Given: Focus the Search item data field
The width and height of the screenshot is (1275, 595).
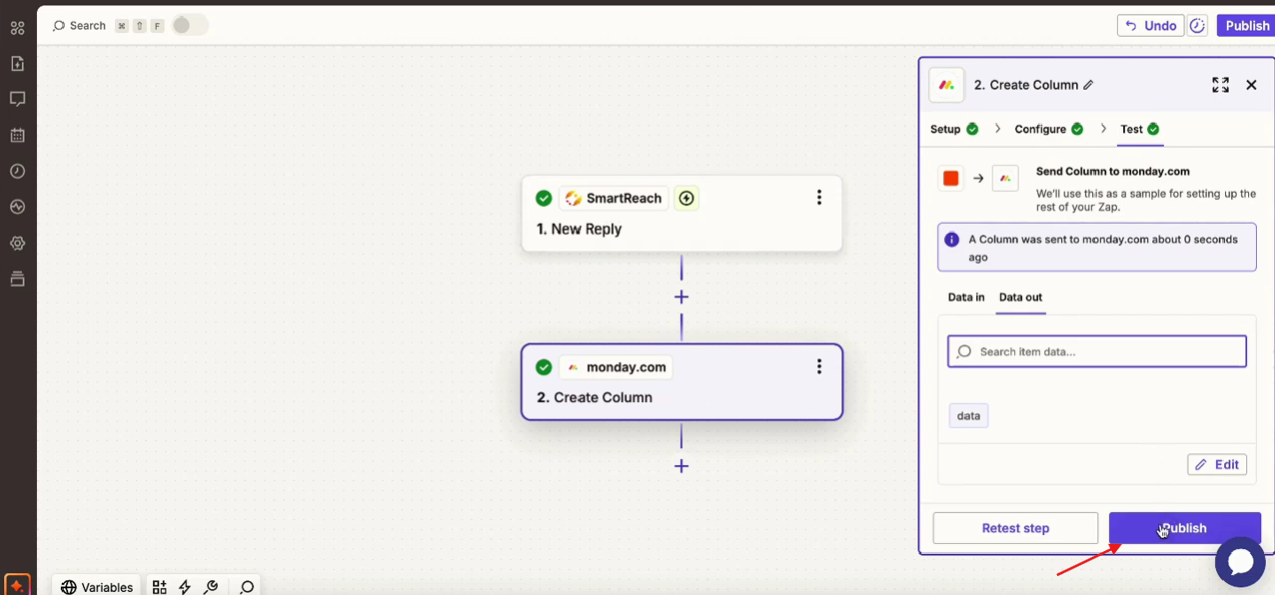Looking at the screenshot, I should click(x=1097, y=352).
